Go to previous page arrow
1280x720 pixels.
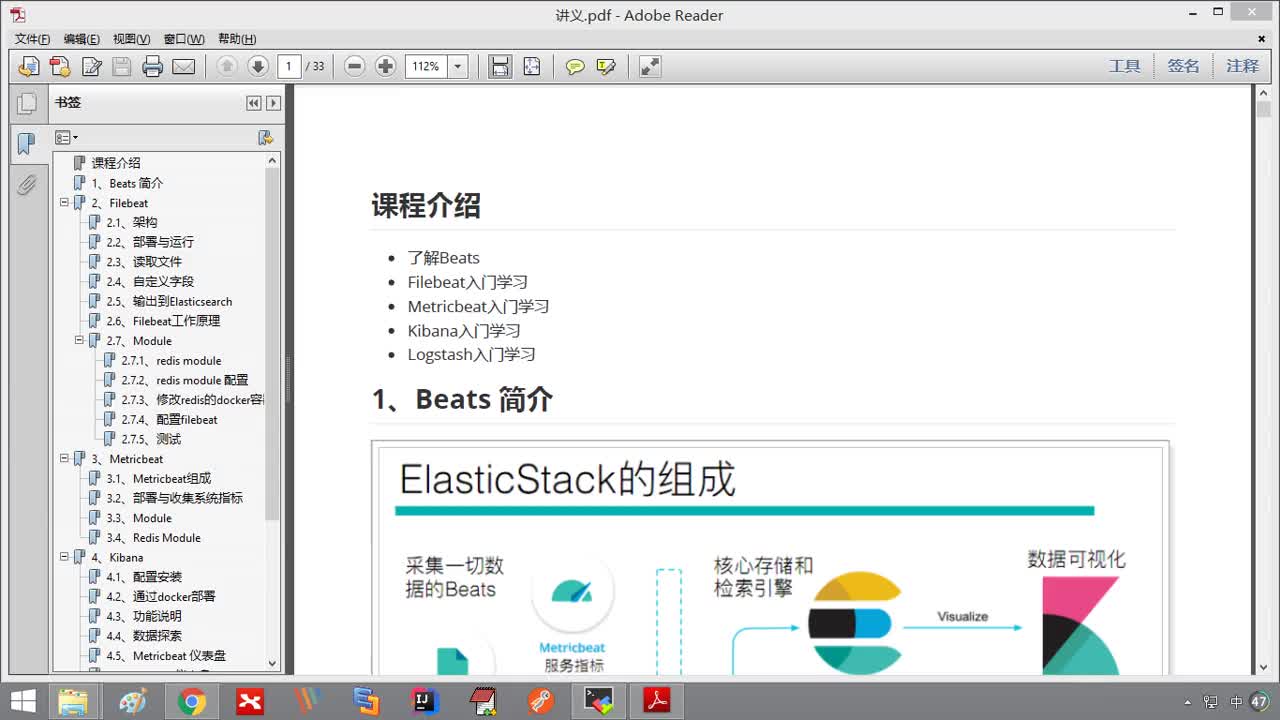[227, 67]
